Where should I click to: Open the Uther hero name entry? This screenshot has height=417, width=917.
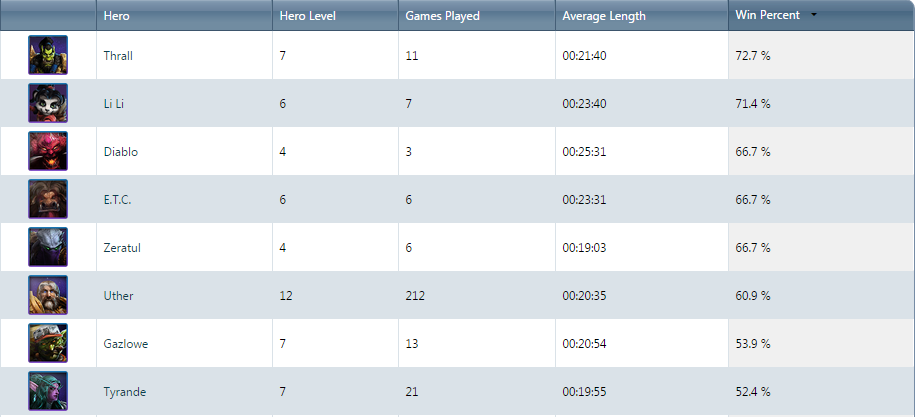coord(118,296)
